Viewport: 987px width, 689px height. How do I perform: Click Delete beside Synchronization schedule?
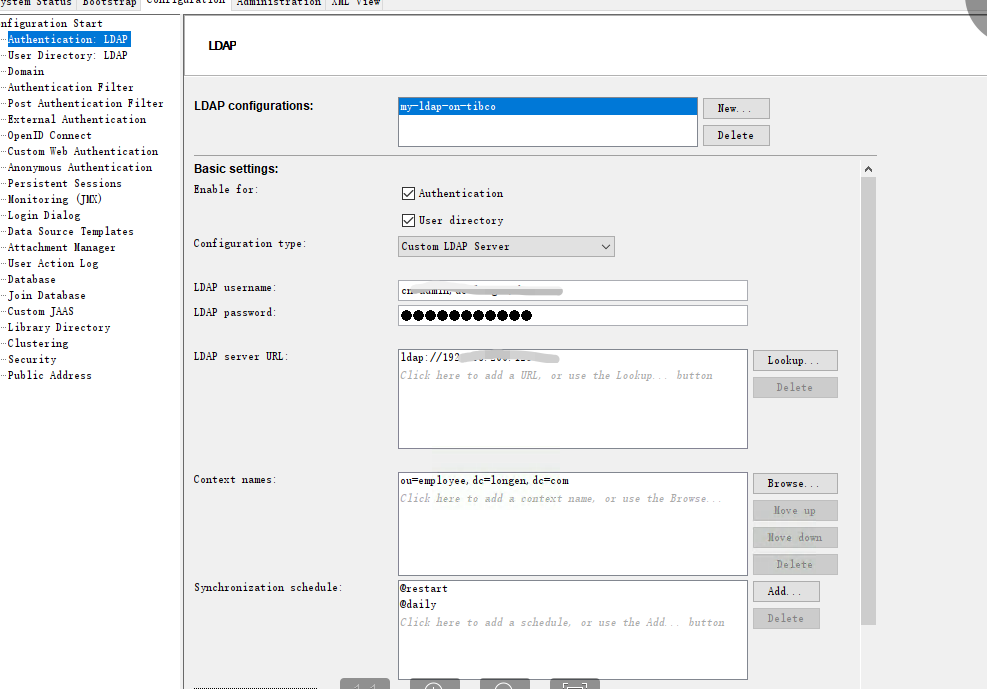click(x=786, y=619)
